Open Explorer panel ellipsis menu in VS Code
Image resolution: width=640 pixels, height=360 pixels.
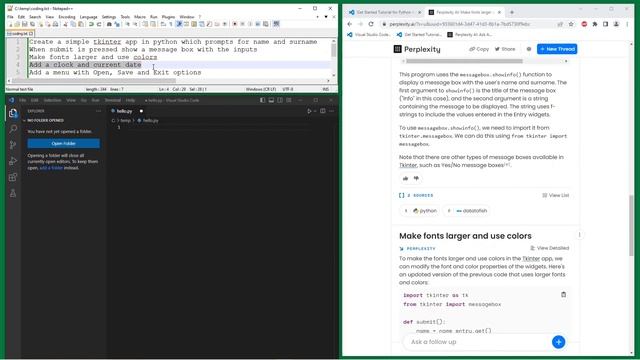(98, 111)
